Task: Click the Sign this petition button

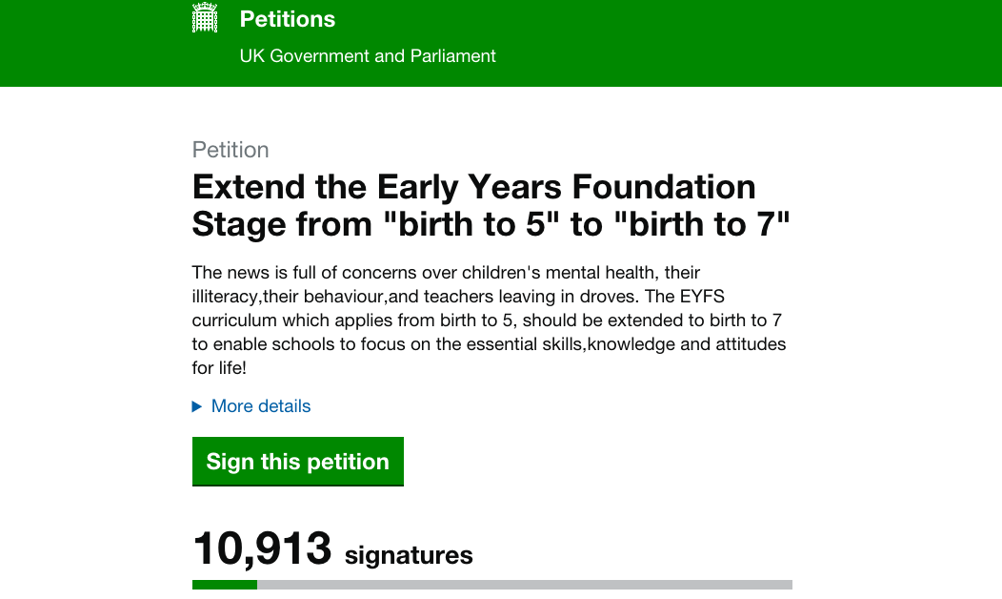Action: (x=298, y=462)
